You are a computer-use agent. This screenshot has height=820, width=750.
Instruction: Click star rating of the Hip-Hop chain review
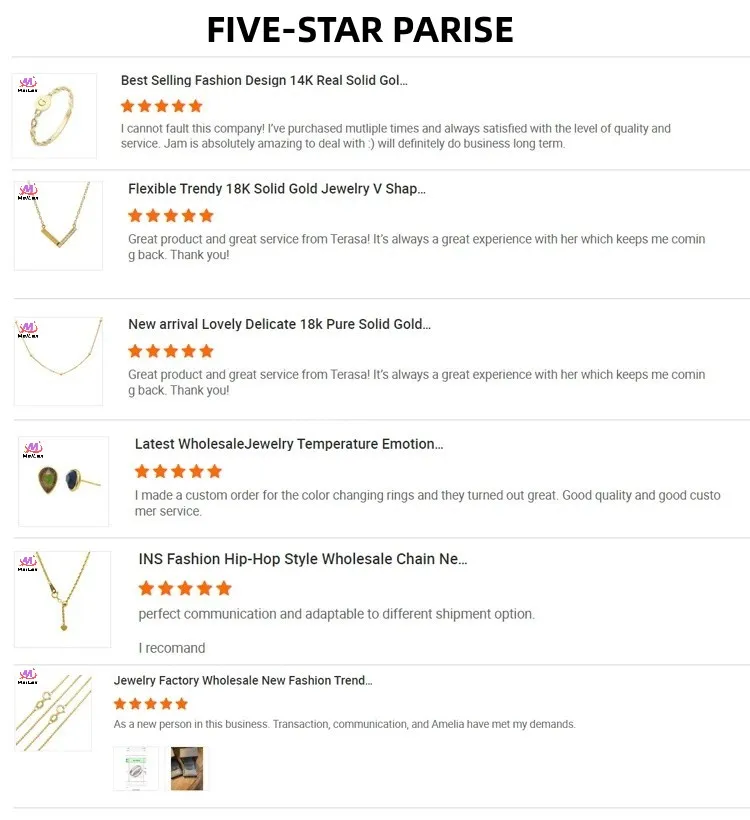coord(185,588)
